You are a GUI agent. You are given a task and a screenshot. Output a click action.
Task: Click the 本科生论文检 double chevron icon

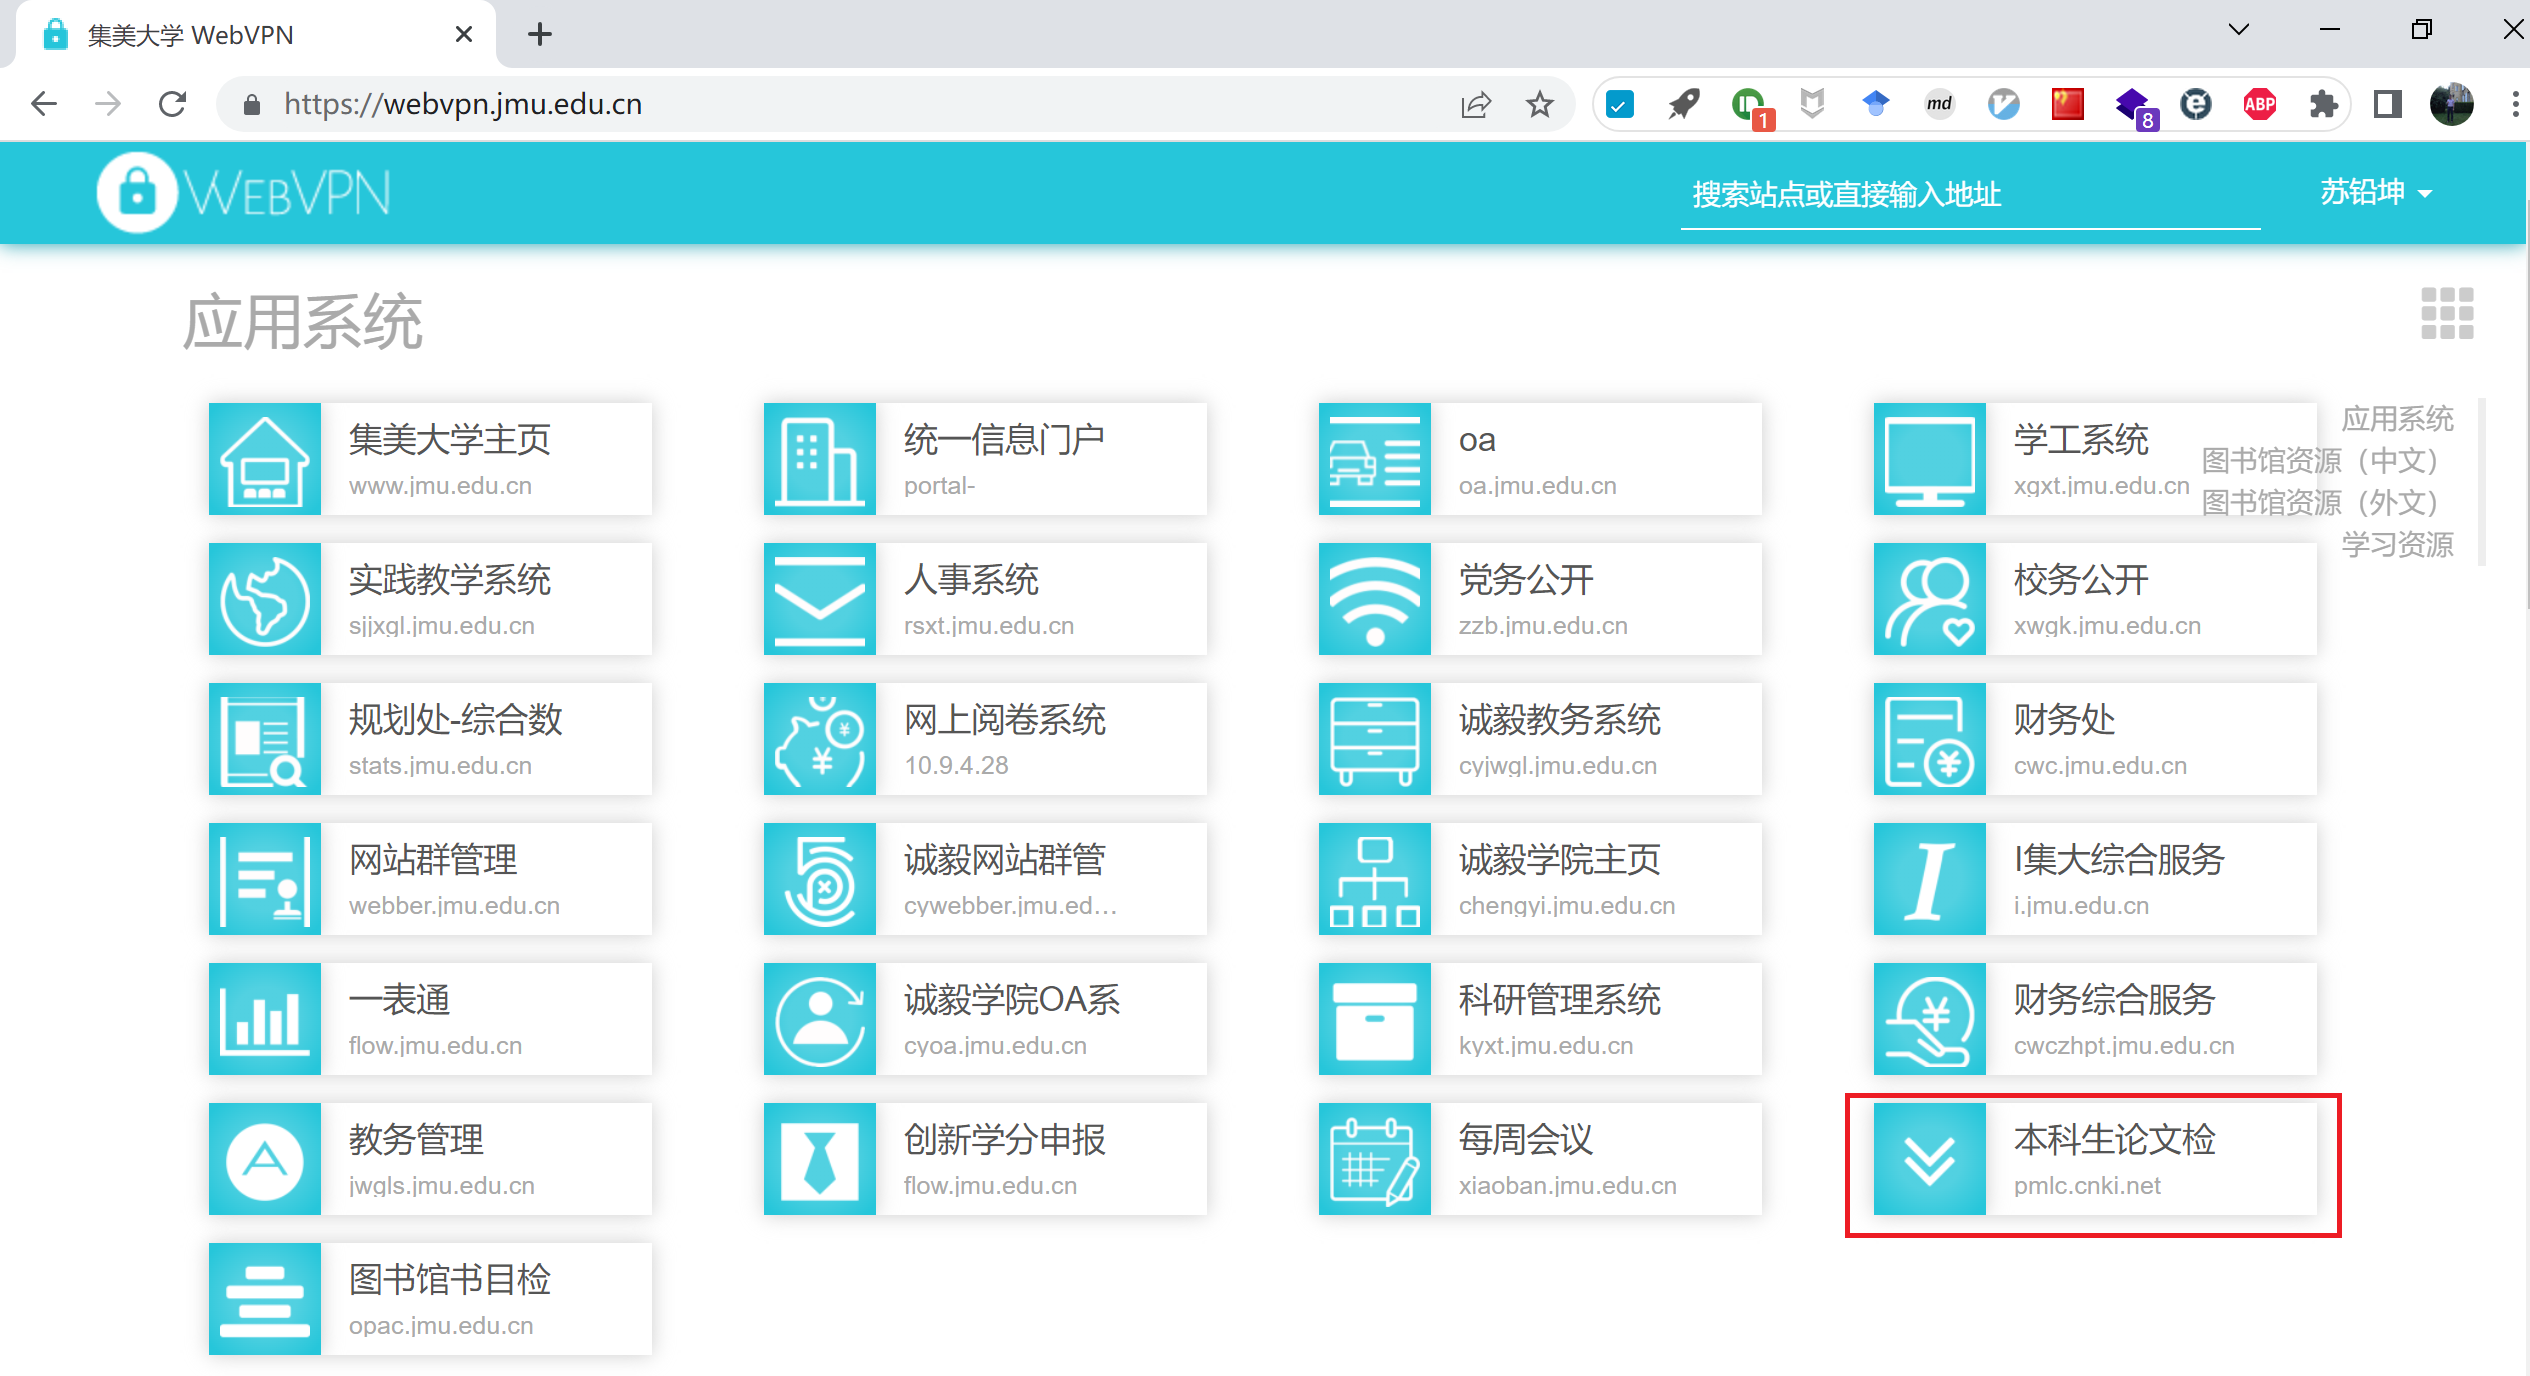pyautogui.click(x=1929, y=1159)
